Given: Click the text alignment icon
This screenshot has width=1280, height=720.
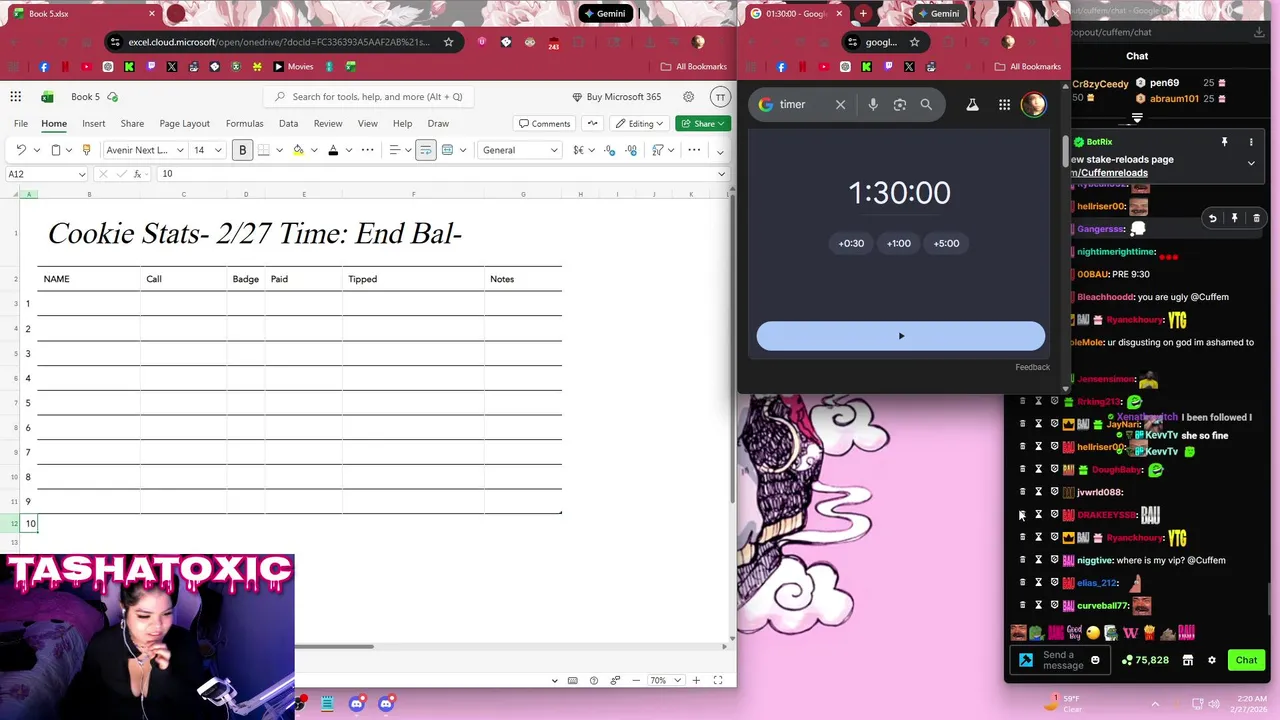Looking at the screenshot, I should [394, 150].
